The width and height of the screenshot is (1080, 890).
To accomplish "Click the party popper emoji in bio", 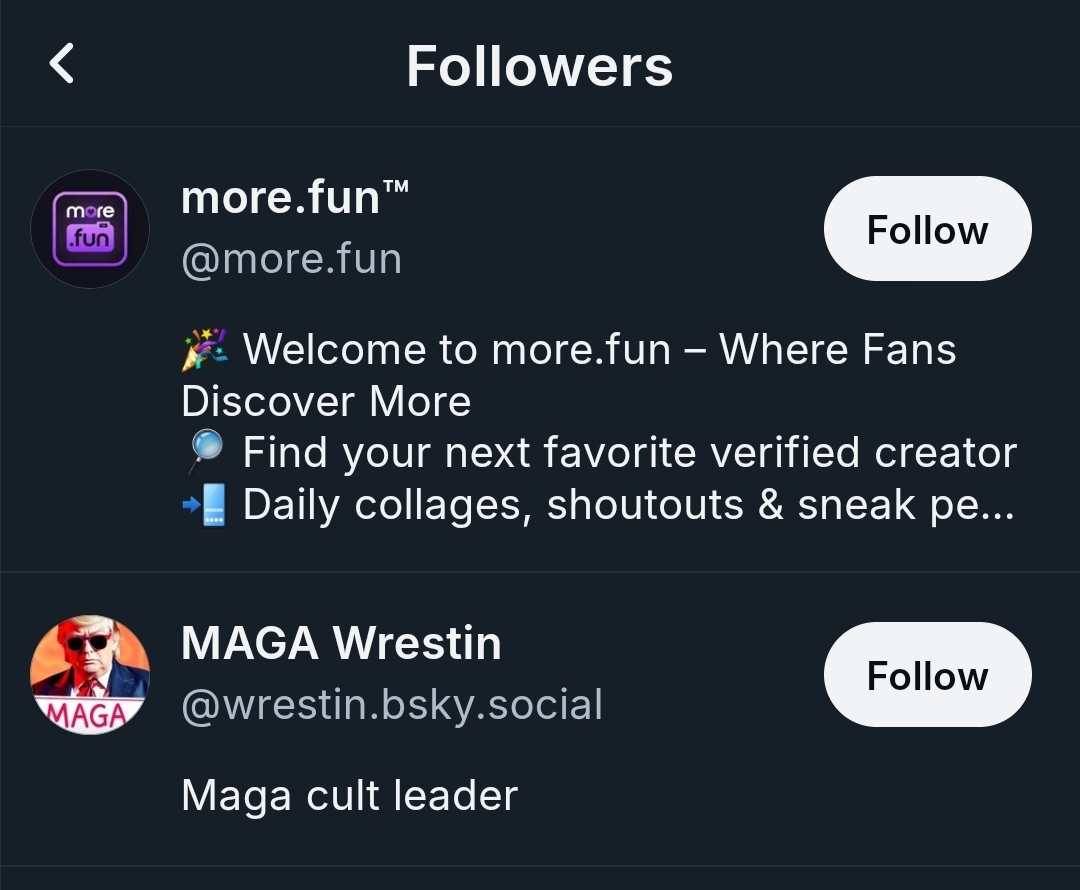I will (206, 350).
